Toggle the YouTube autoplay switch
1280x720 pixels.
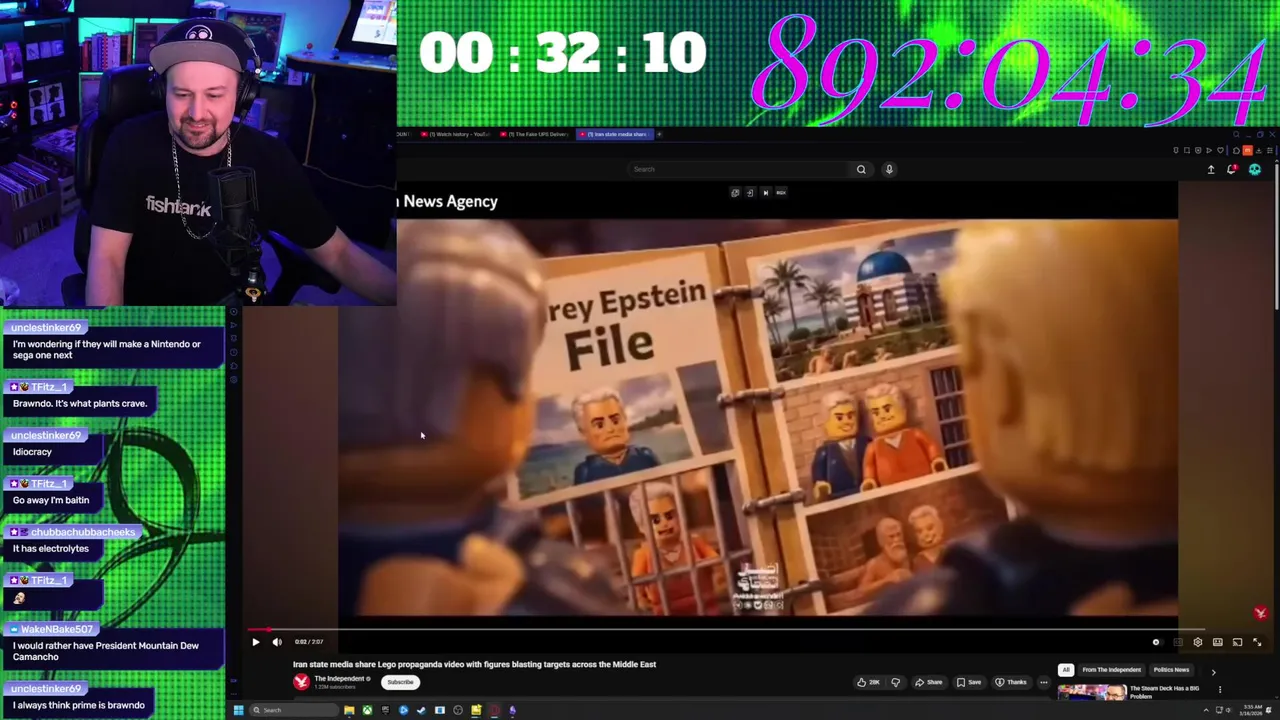1157,642
